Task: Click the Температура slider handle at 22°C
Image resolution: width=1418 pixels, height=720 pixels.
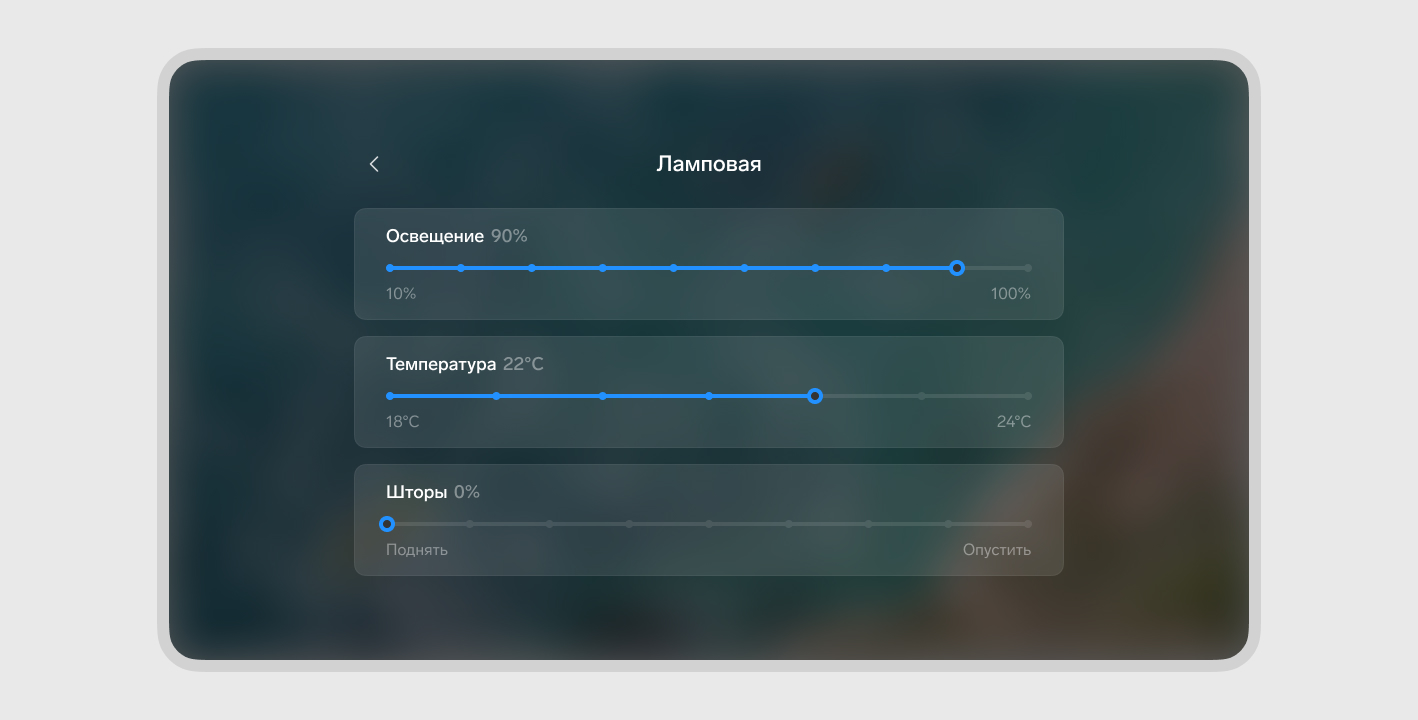Action: pos(815,396)
